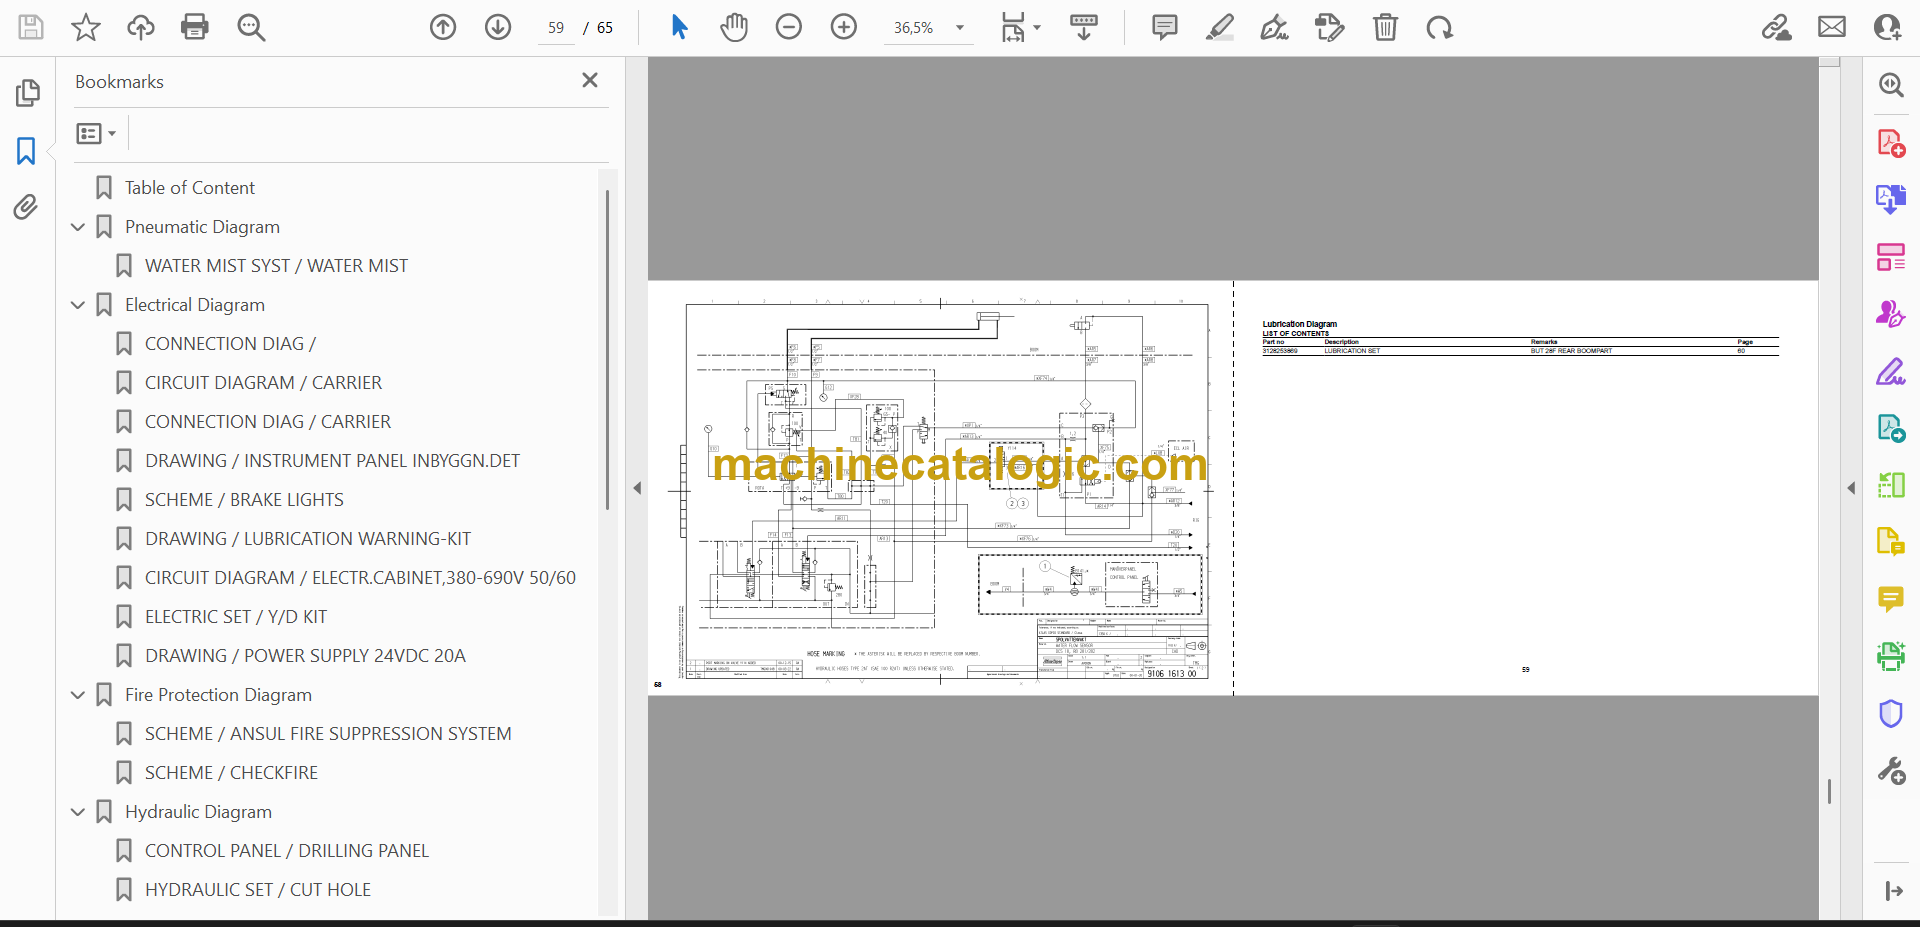Open the Protect shield tool

point(1890,713)
